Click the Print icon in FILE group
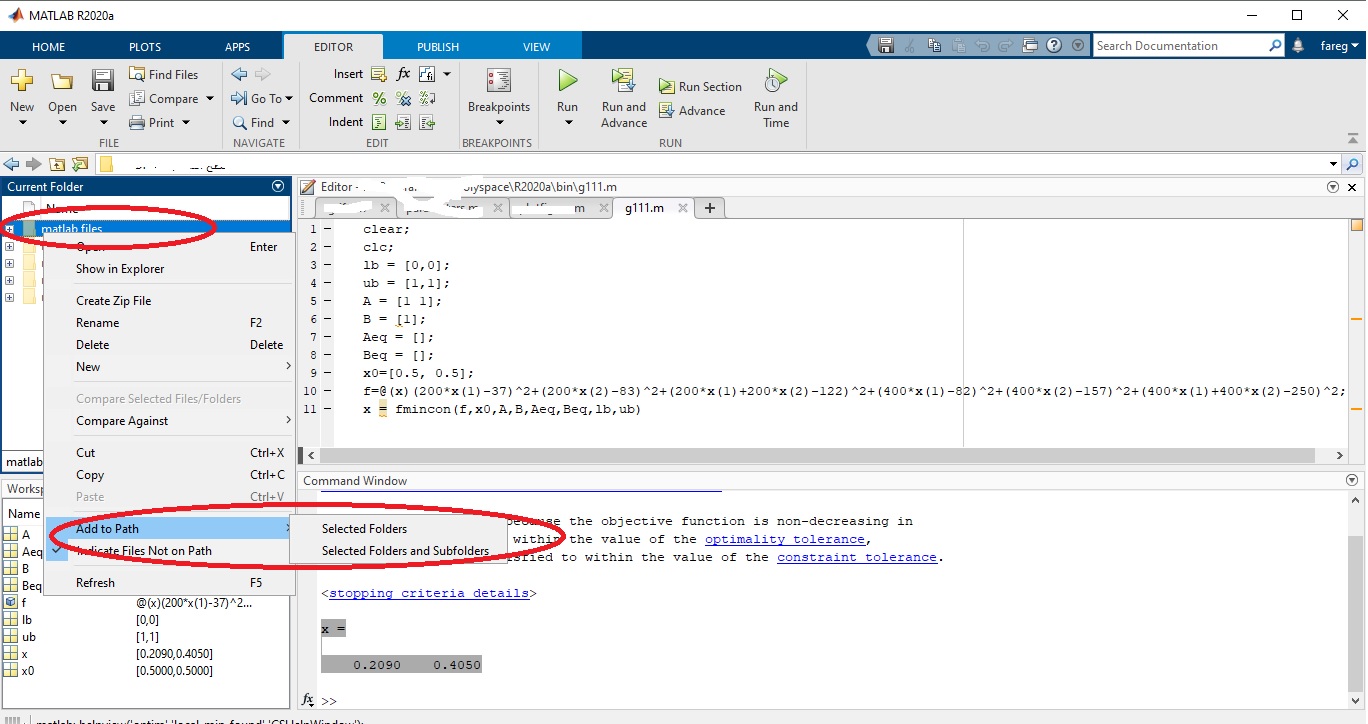The width and height of the screenshot is (1368, 724). point(137,123)
